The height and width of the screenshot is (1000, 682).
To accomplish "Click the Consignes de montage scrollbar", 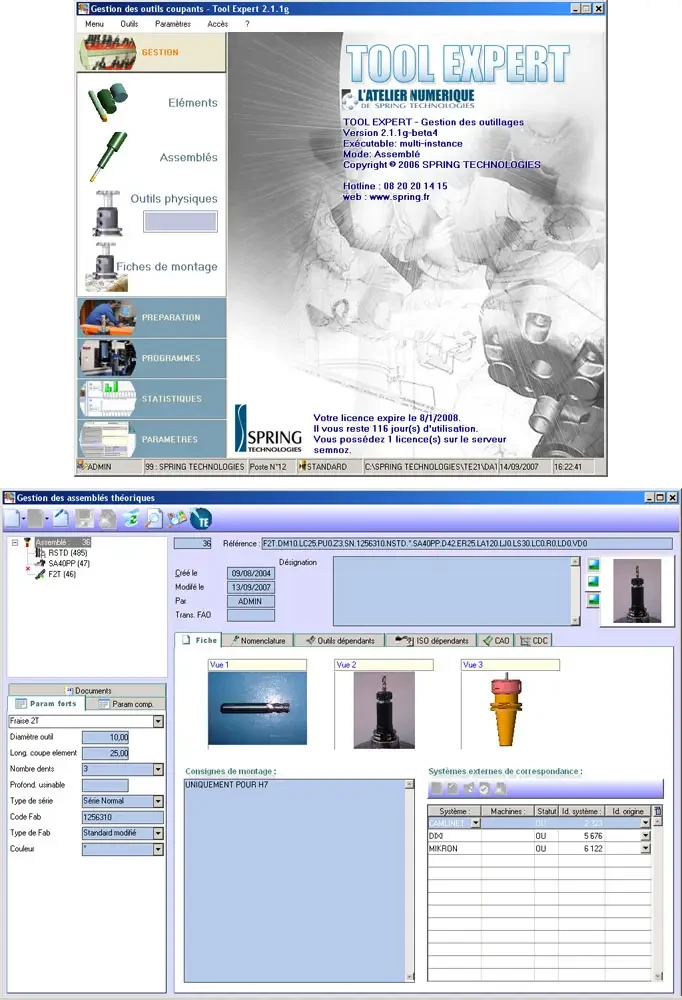I will point(410,881).
